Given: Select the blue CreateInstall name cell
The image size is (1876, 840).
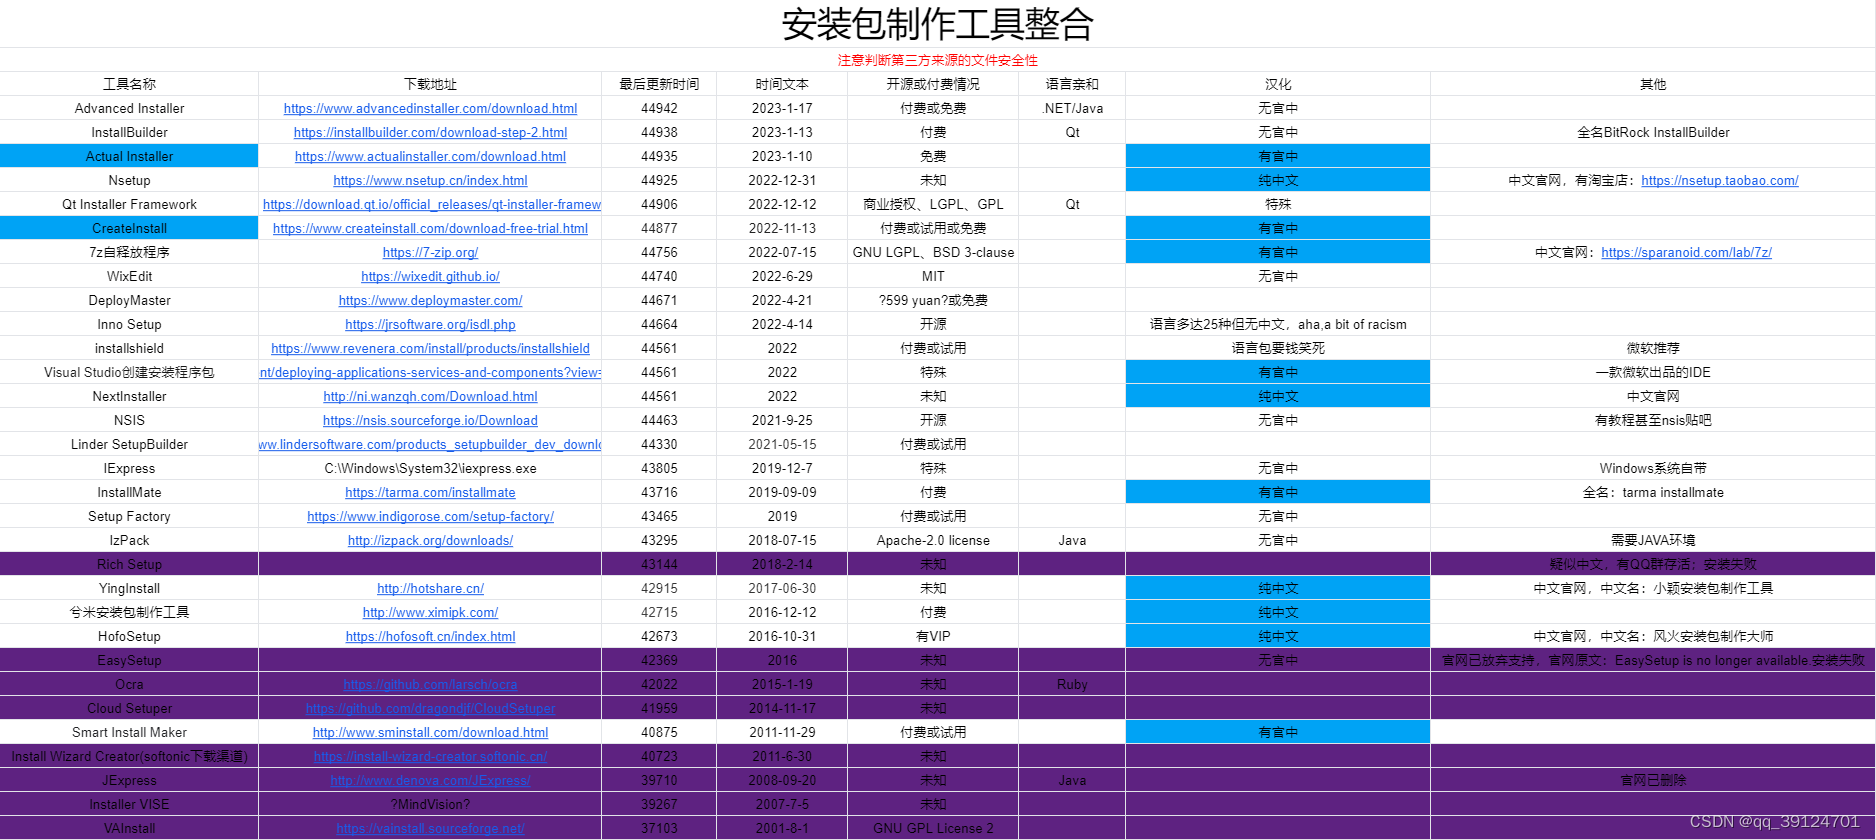Looking at the screenshot, I should coord(129,228).
